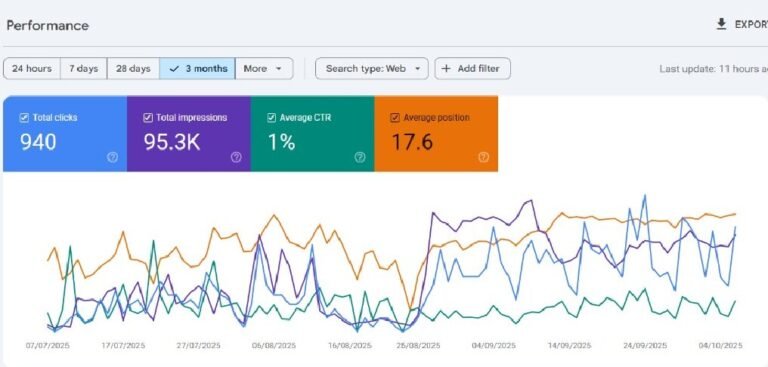Uncheck the Total impressions checkbox
This screenshot has height=367, width=768.
point(147,118)
